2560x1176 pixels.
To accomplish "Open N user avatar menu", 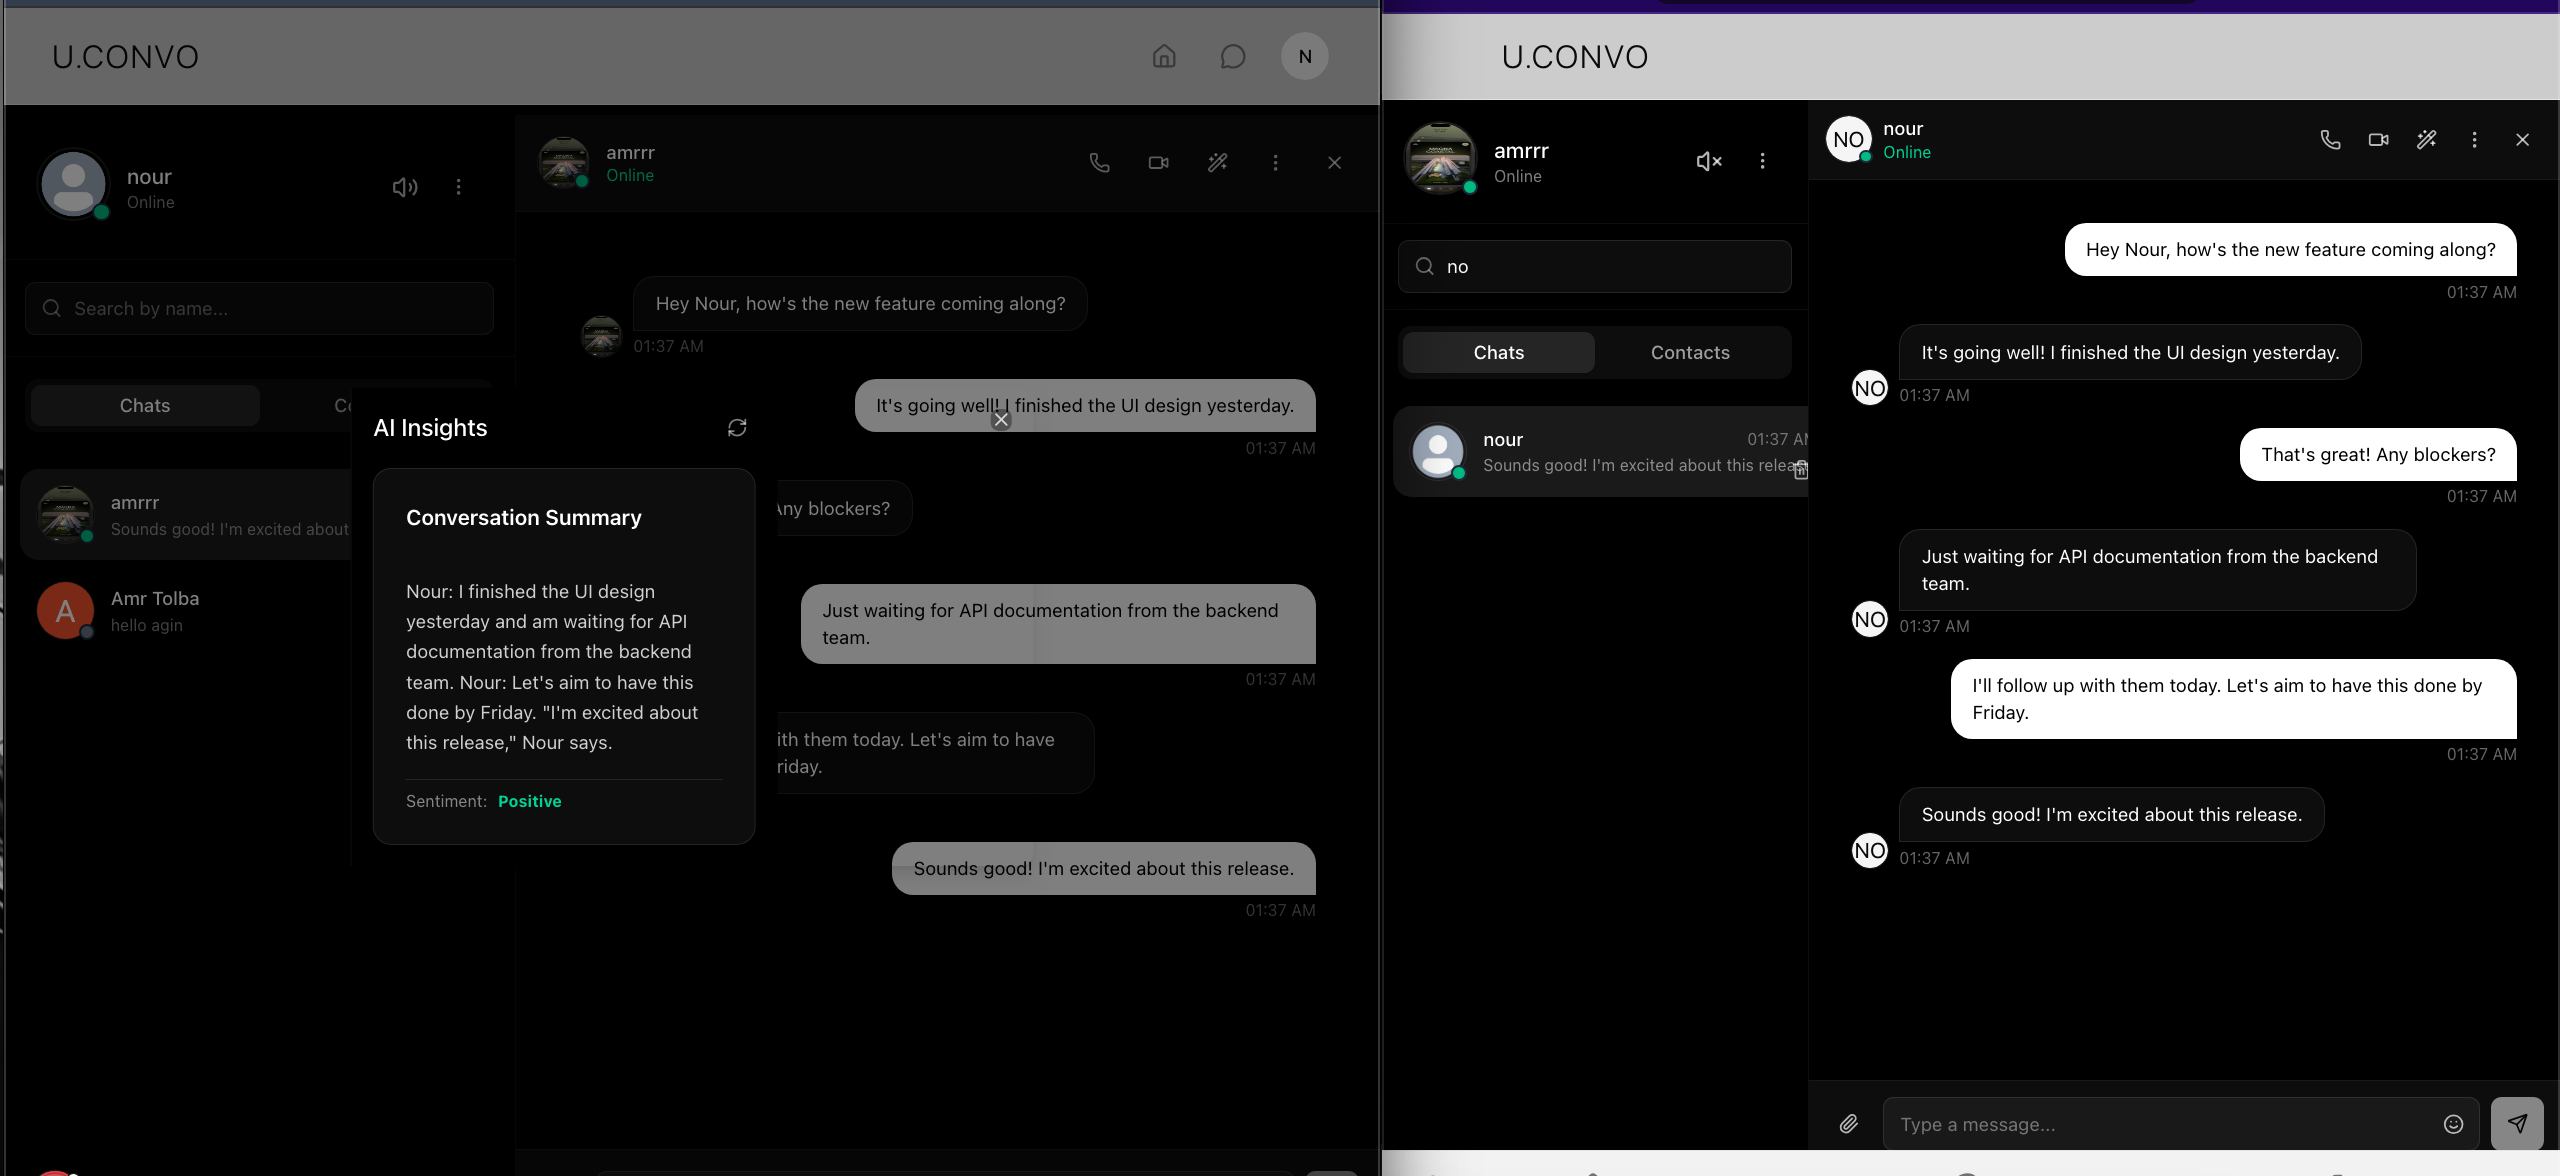I will point(1304,56).
